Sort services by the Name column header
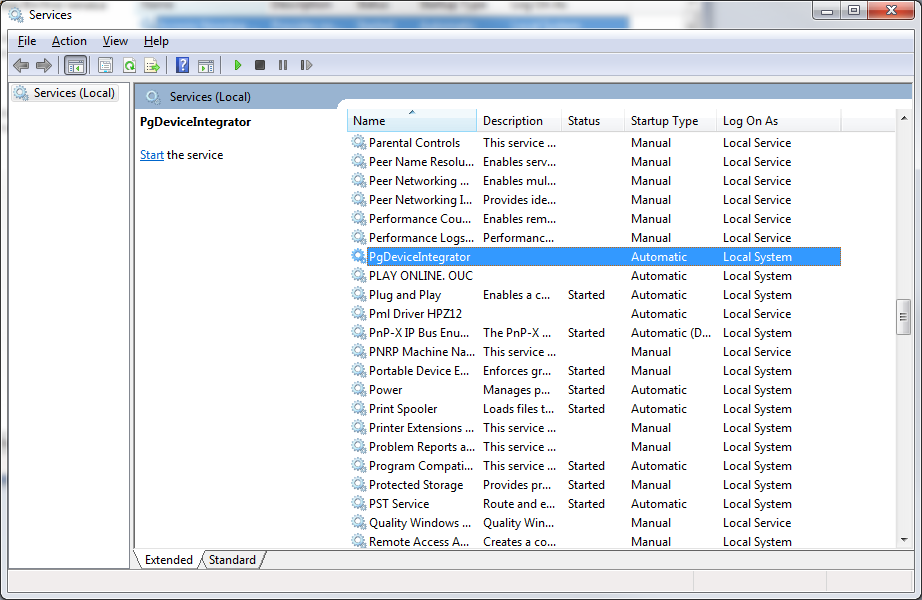922x600 pixels. click(x=411, y=121)
